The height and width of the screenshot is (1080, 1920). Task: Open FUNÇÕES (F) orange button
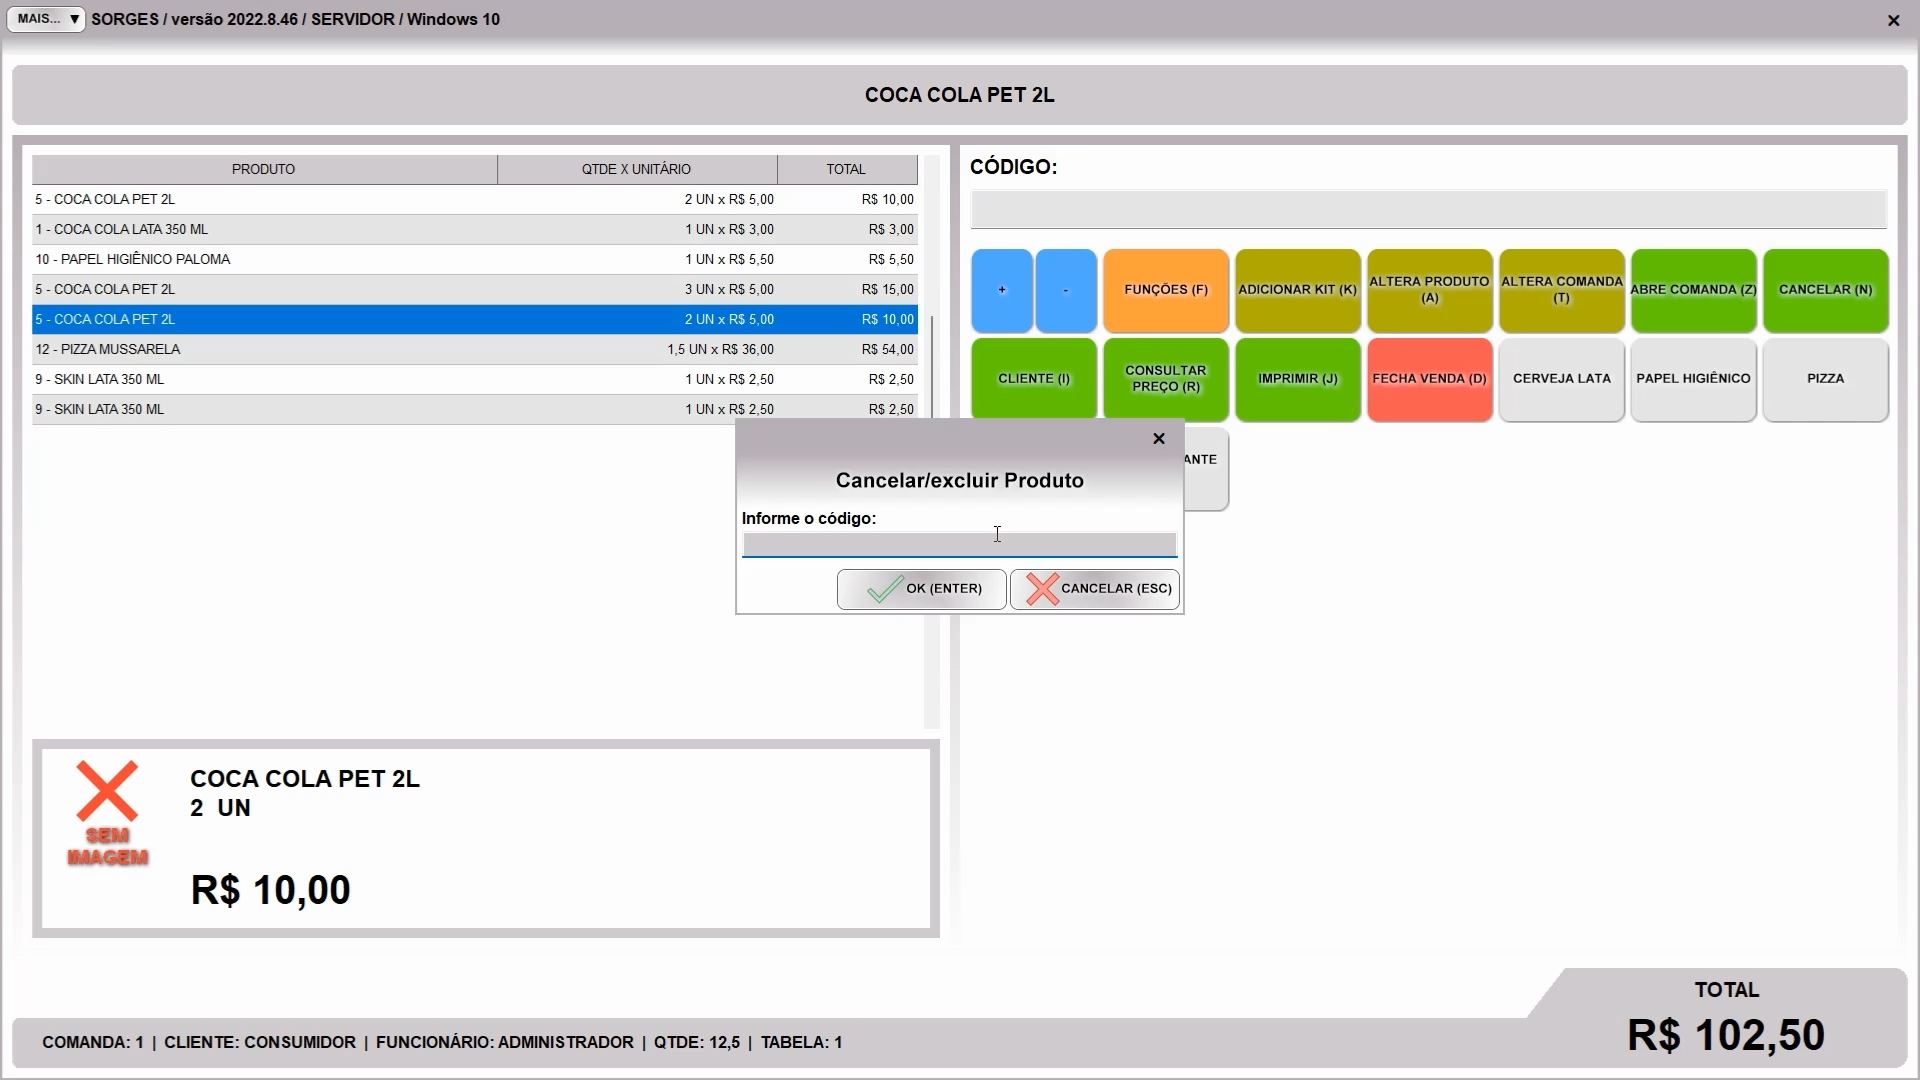coord(1166,290)
